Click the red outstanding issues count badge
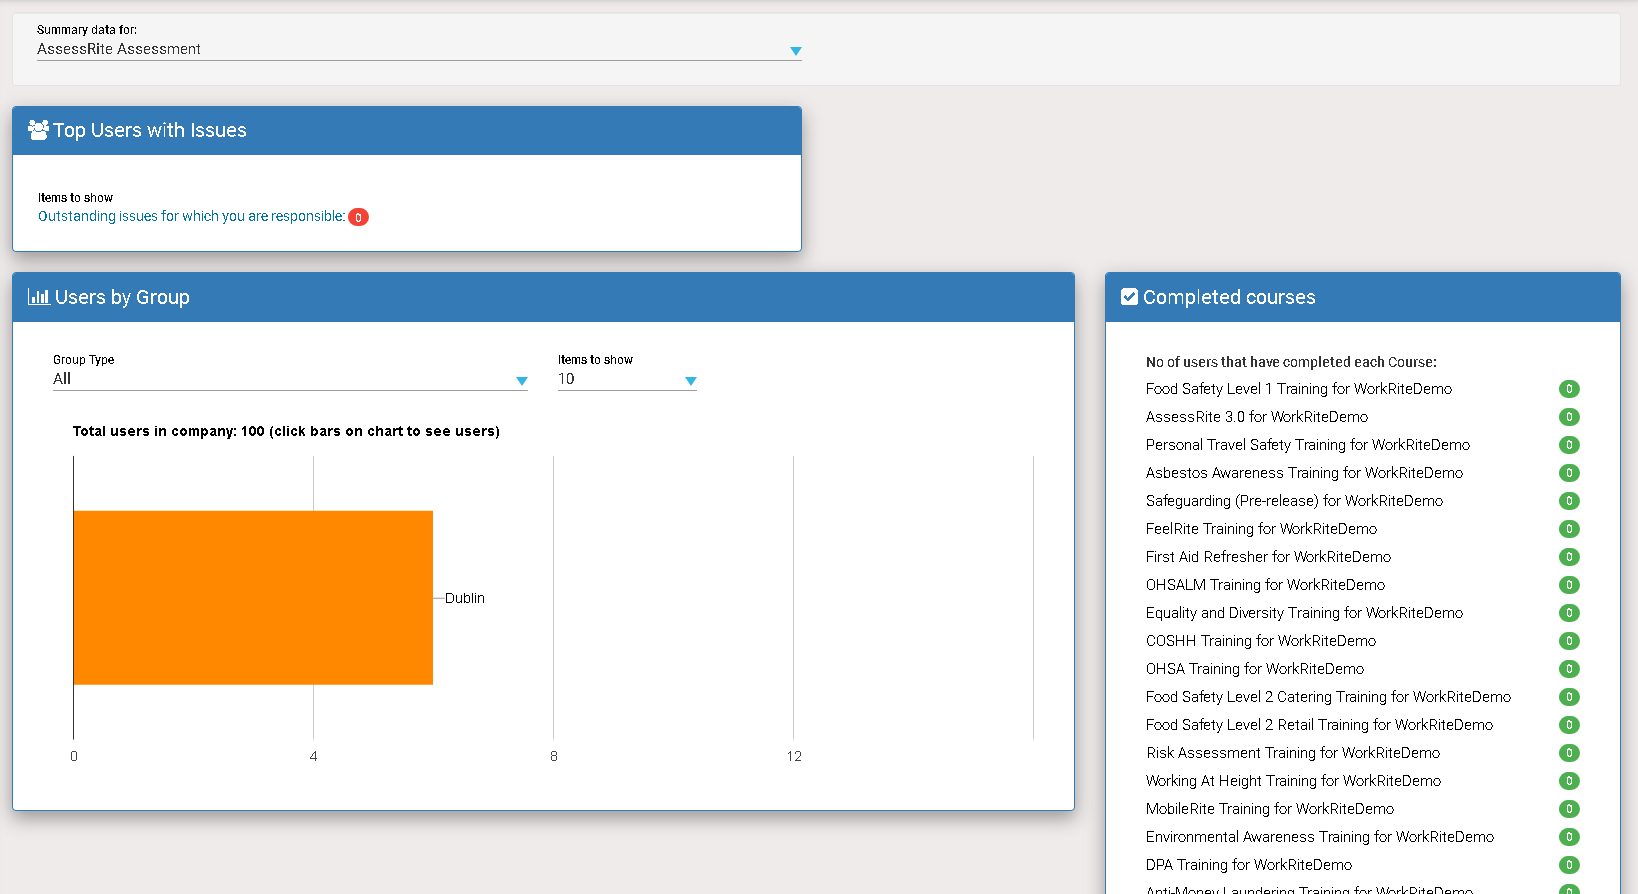The height and width of the screenshot is (894, 1638). pos(358,217)
